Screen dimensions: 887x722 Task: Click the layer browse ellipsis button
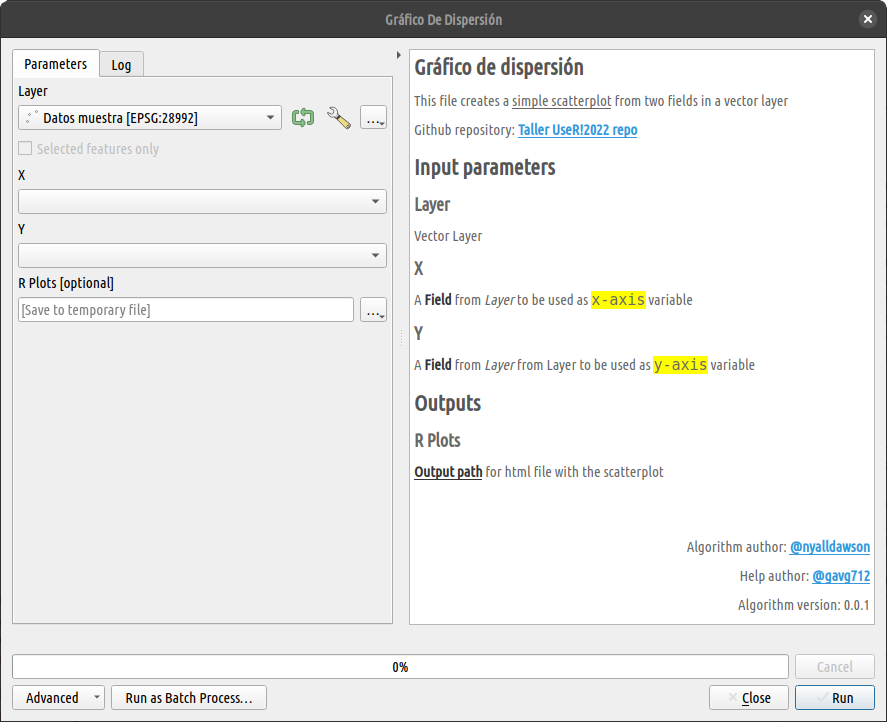(x=374, y=118)
